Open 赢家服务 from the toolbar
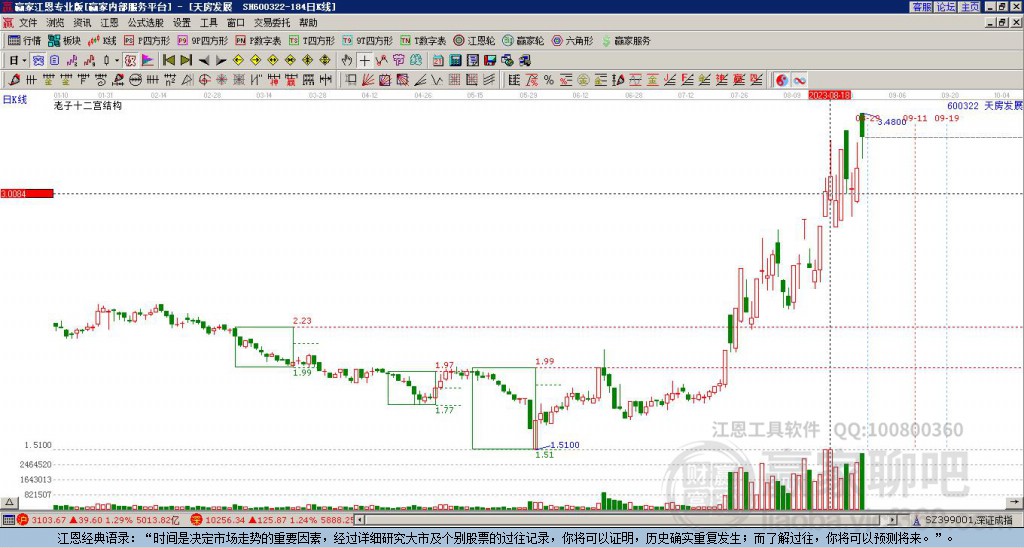The height and width of the screenshot is (548, 1024). pyautogui.click(x=626, y=40)
